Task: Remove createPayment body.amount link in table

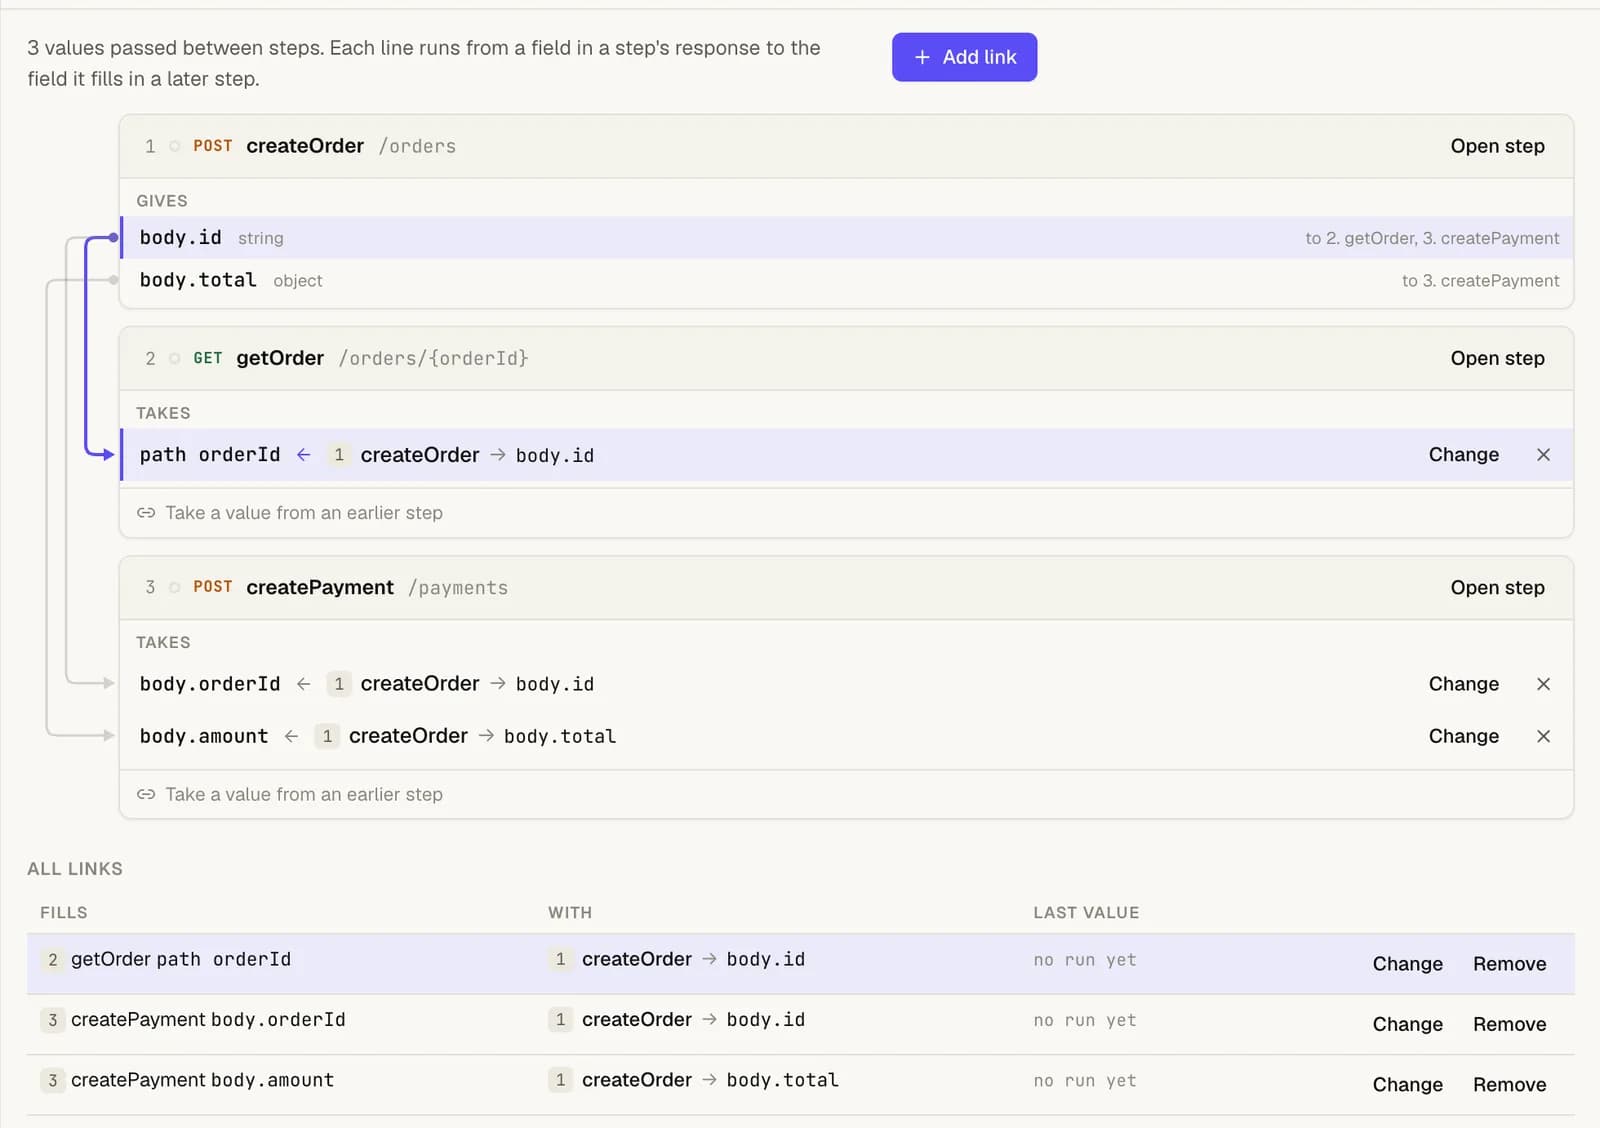Action: [1509, 1085]
